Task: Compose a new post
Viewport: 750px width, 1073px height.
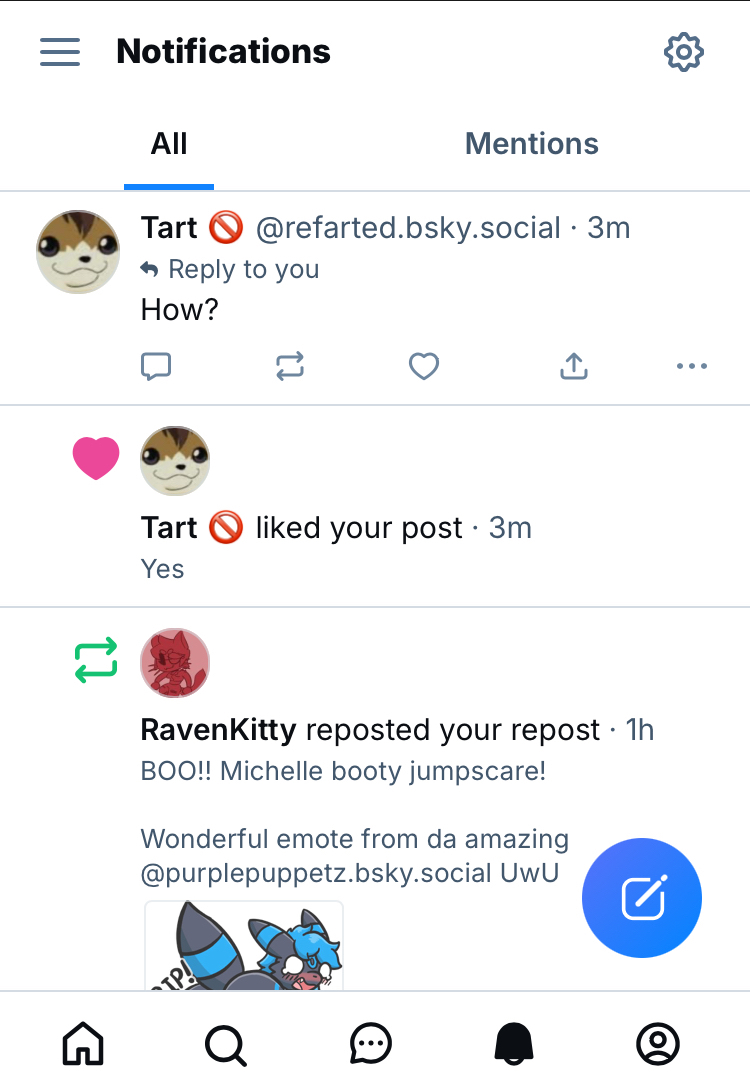Action: pos(641,898)
